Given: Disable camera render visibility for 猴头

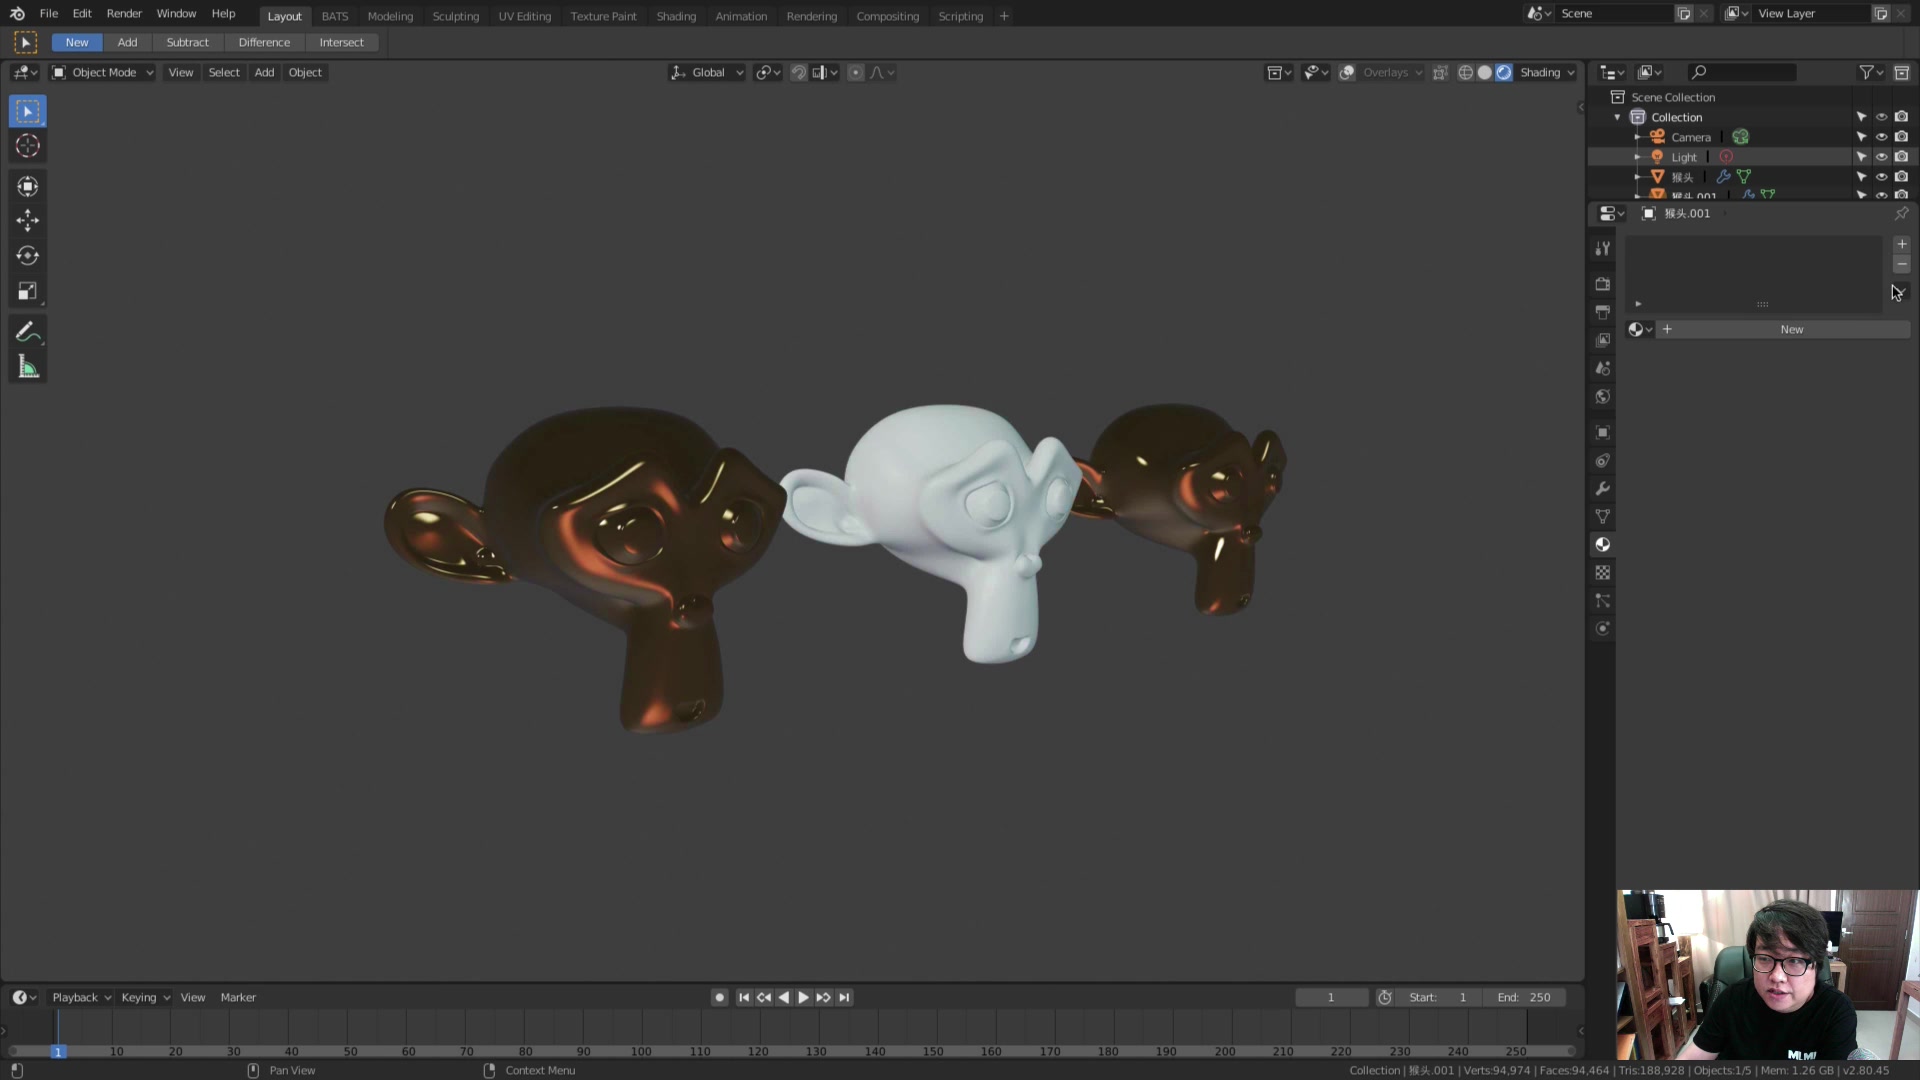Looking at the screenshot, I should point(1903,176).
